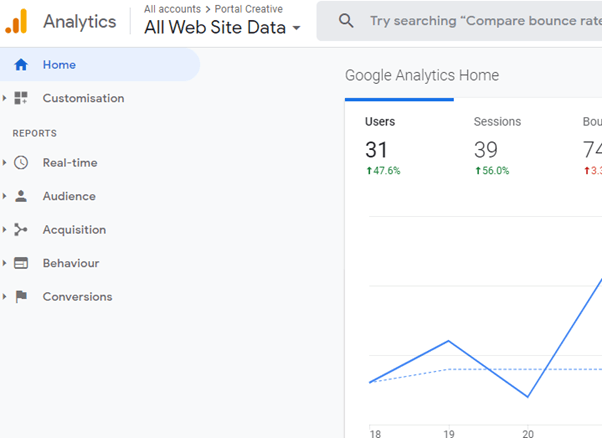The height and width of the screenshot is (438, 602).
Task: Click the chart line peak at 19
Action: pos(448,340)
